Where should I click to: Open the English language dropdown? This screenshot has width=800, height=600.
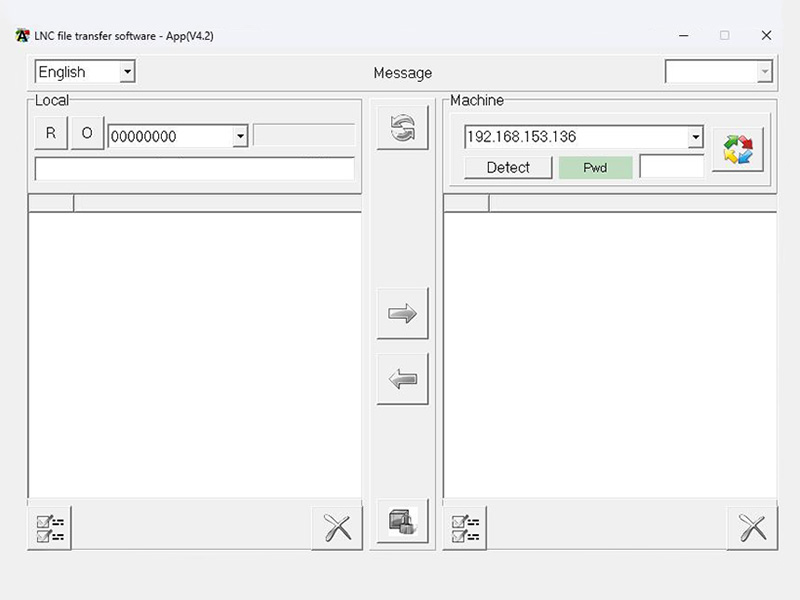coord(127,71)
